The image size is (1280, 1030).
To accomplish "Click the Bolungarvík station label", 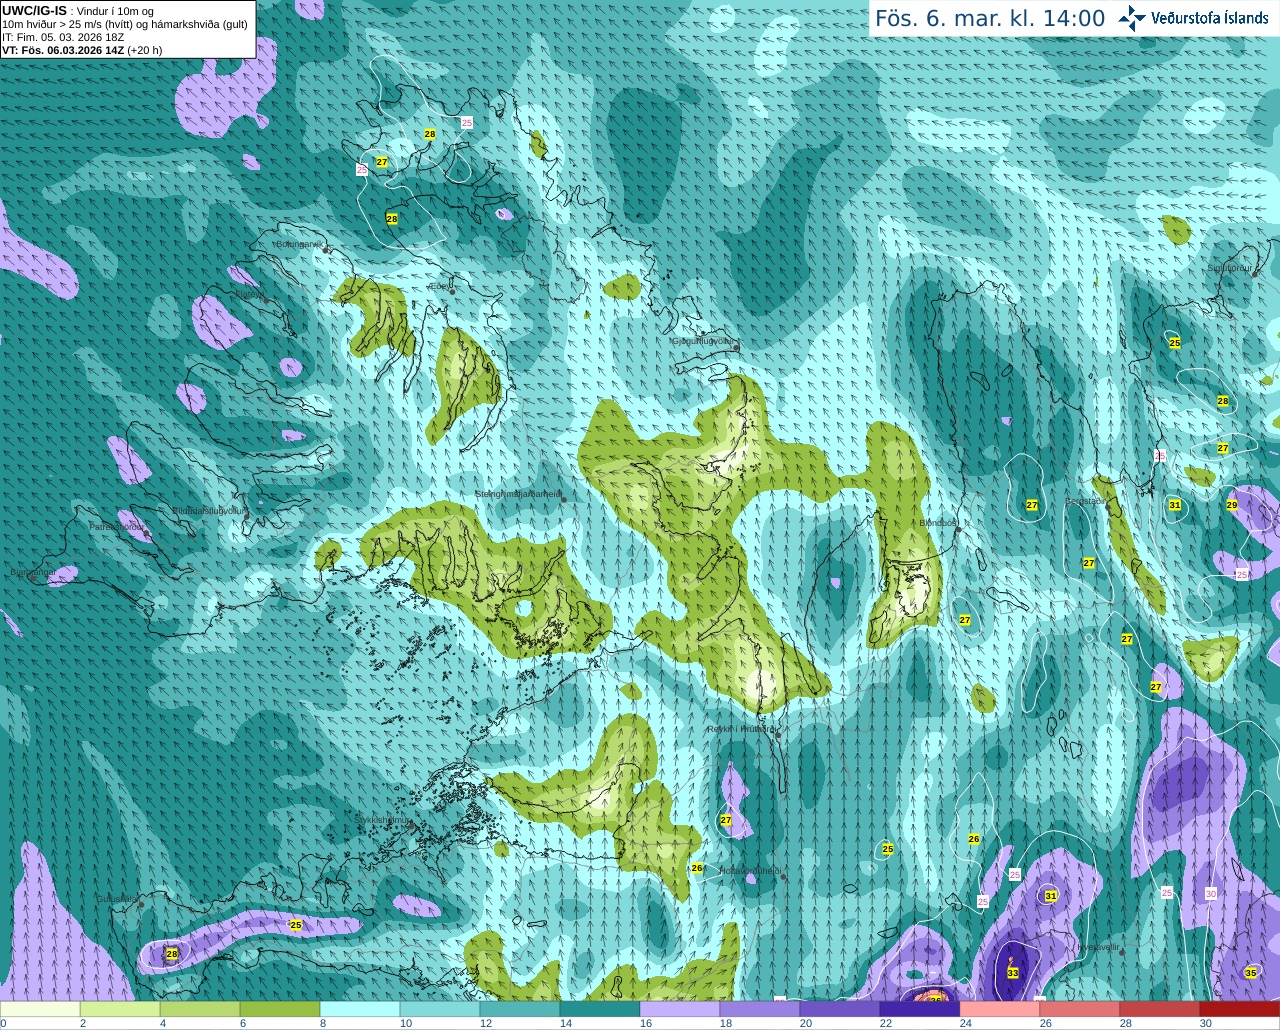I will 300,244.
